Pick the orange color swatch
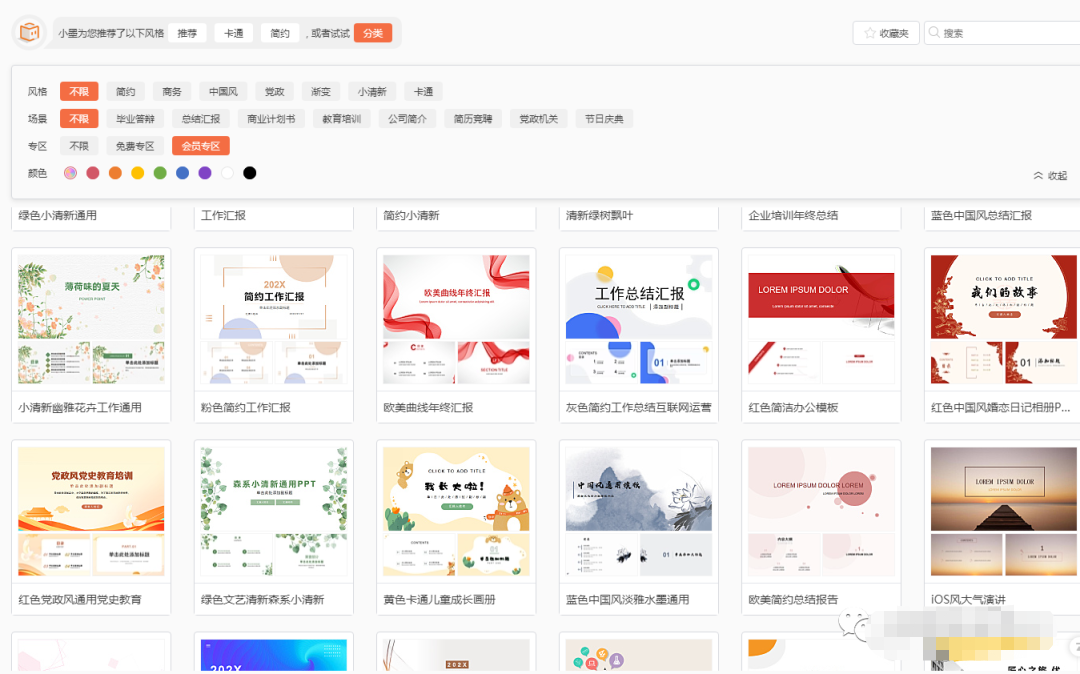Viewport: 1080px width, 674px height. click(x=115, y=173)
